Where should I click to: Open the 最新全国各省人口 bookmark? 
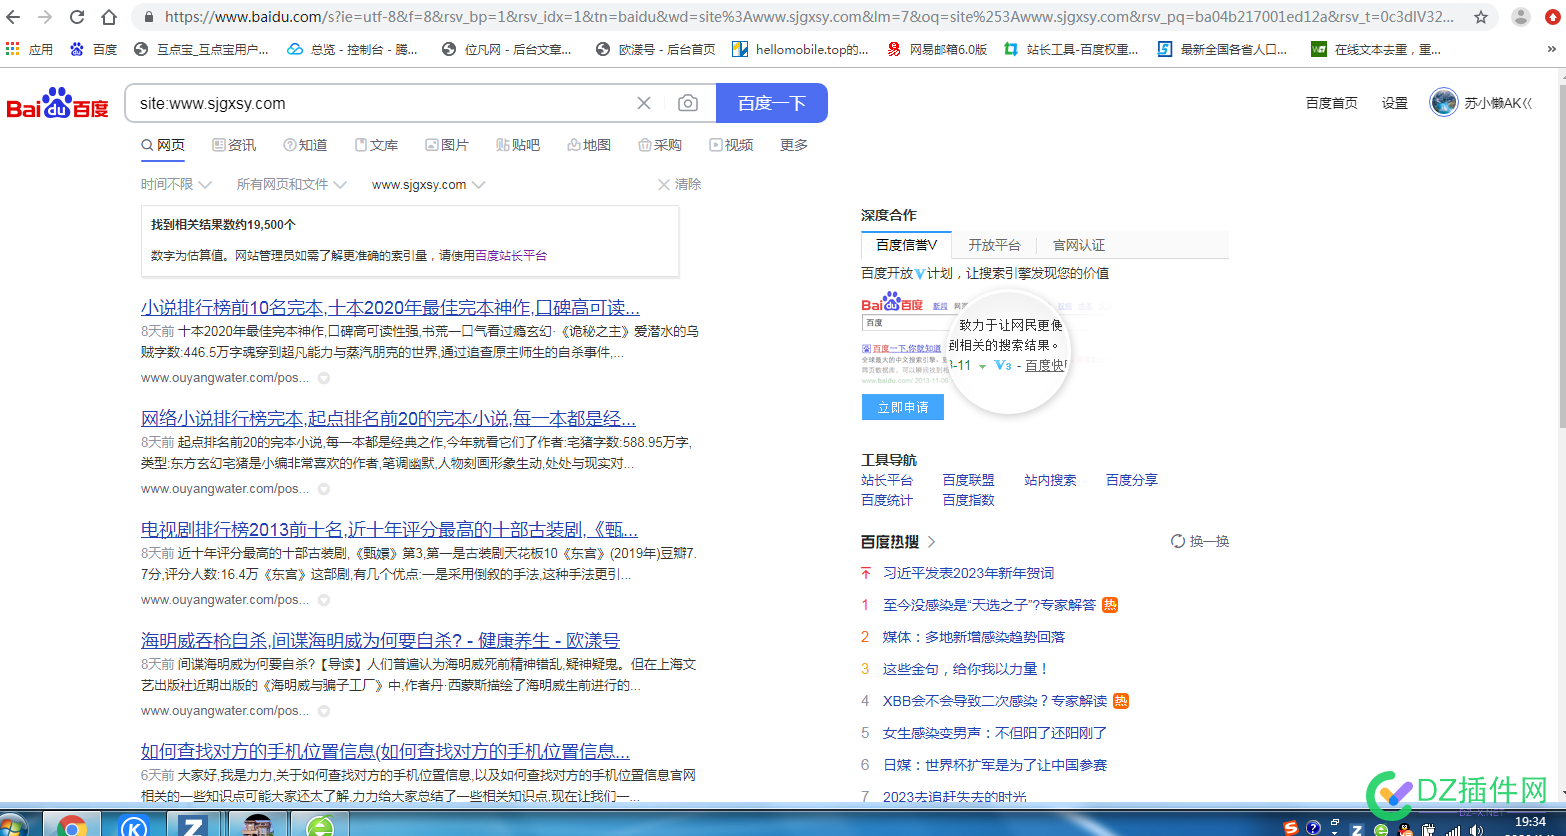point(1223,49)
